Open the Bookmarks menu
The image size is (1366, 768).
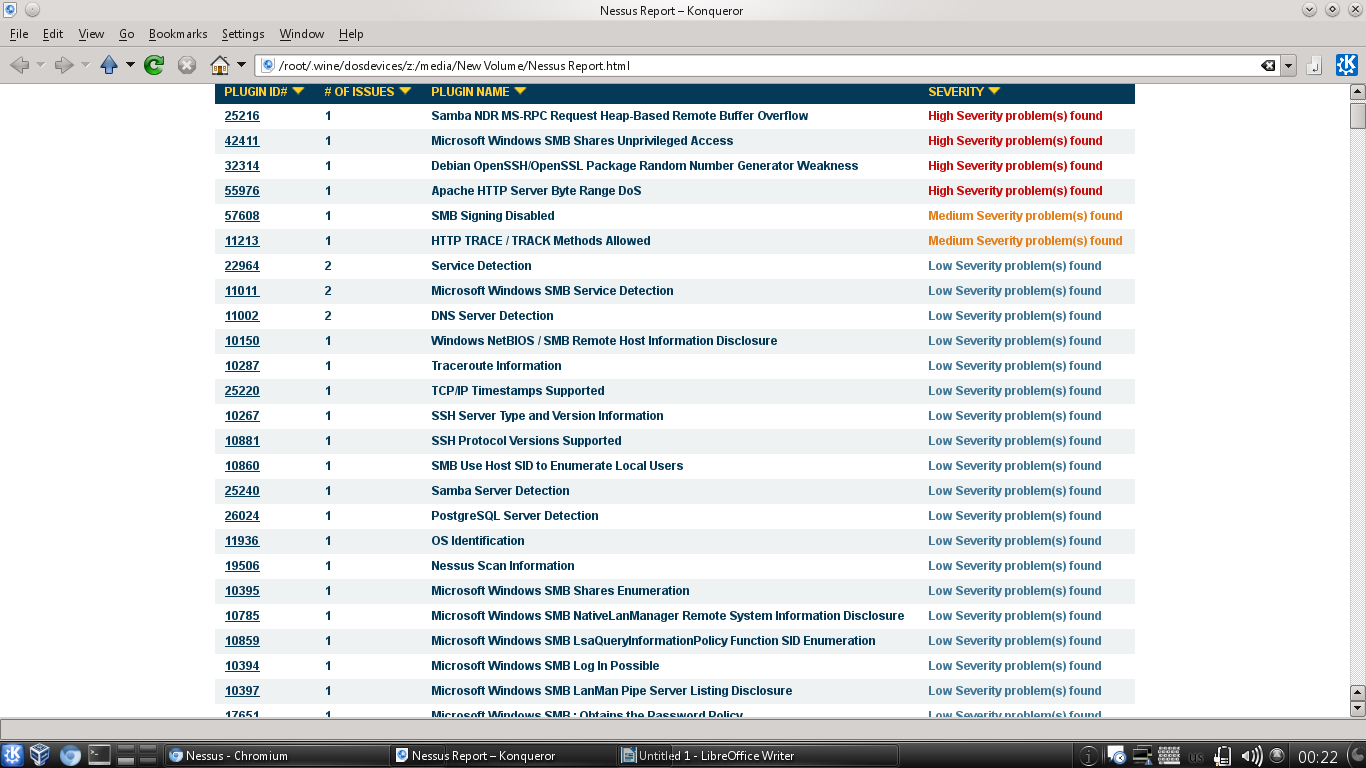177,33
